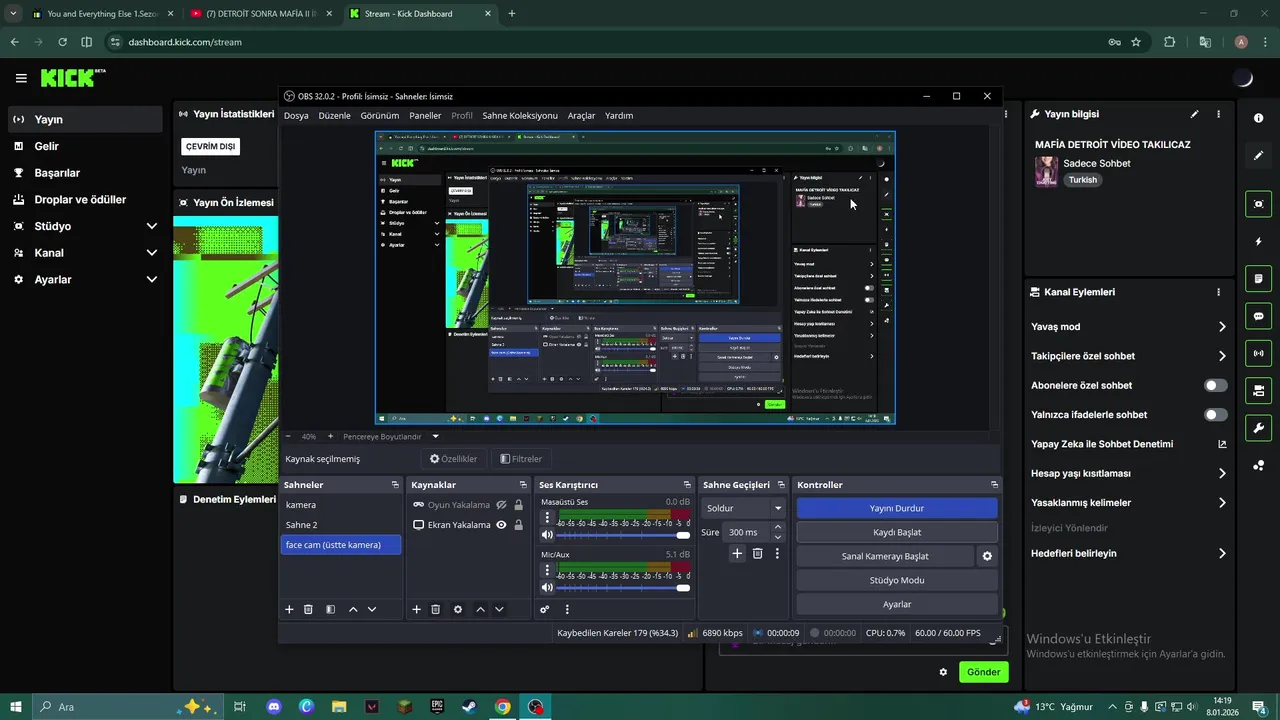Open Masaüstü Ses options three-dot menu
Screen dimensions: 1280x720
547,518
